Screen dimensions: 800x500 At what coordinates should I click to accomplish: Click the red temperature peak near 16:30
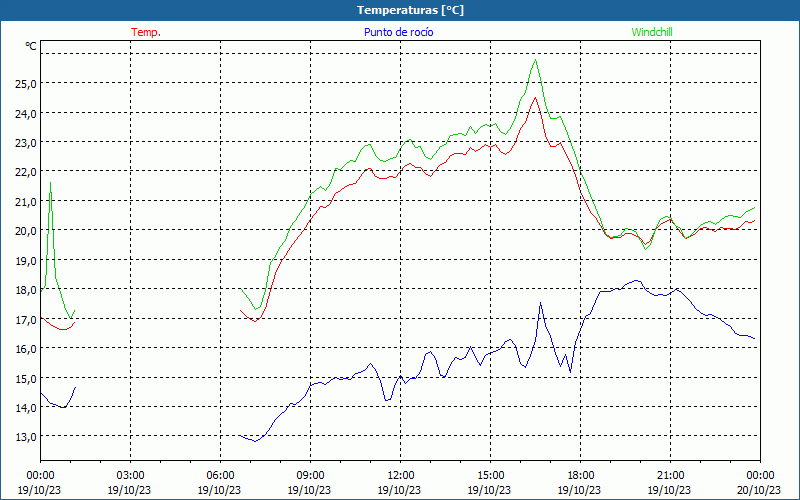pyautogui.click(x=535, y=98)
